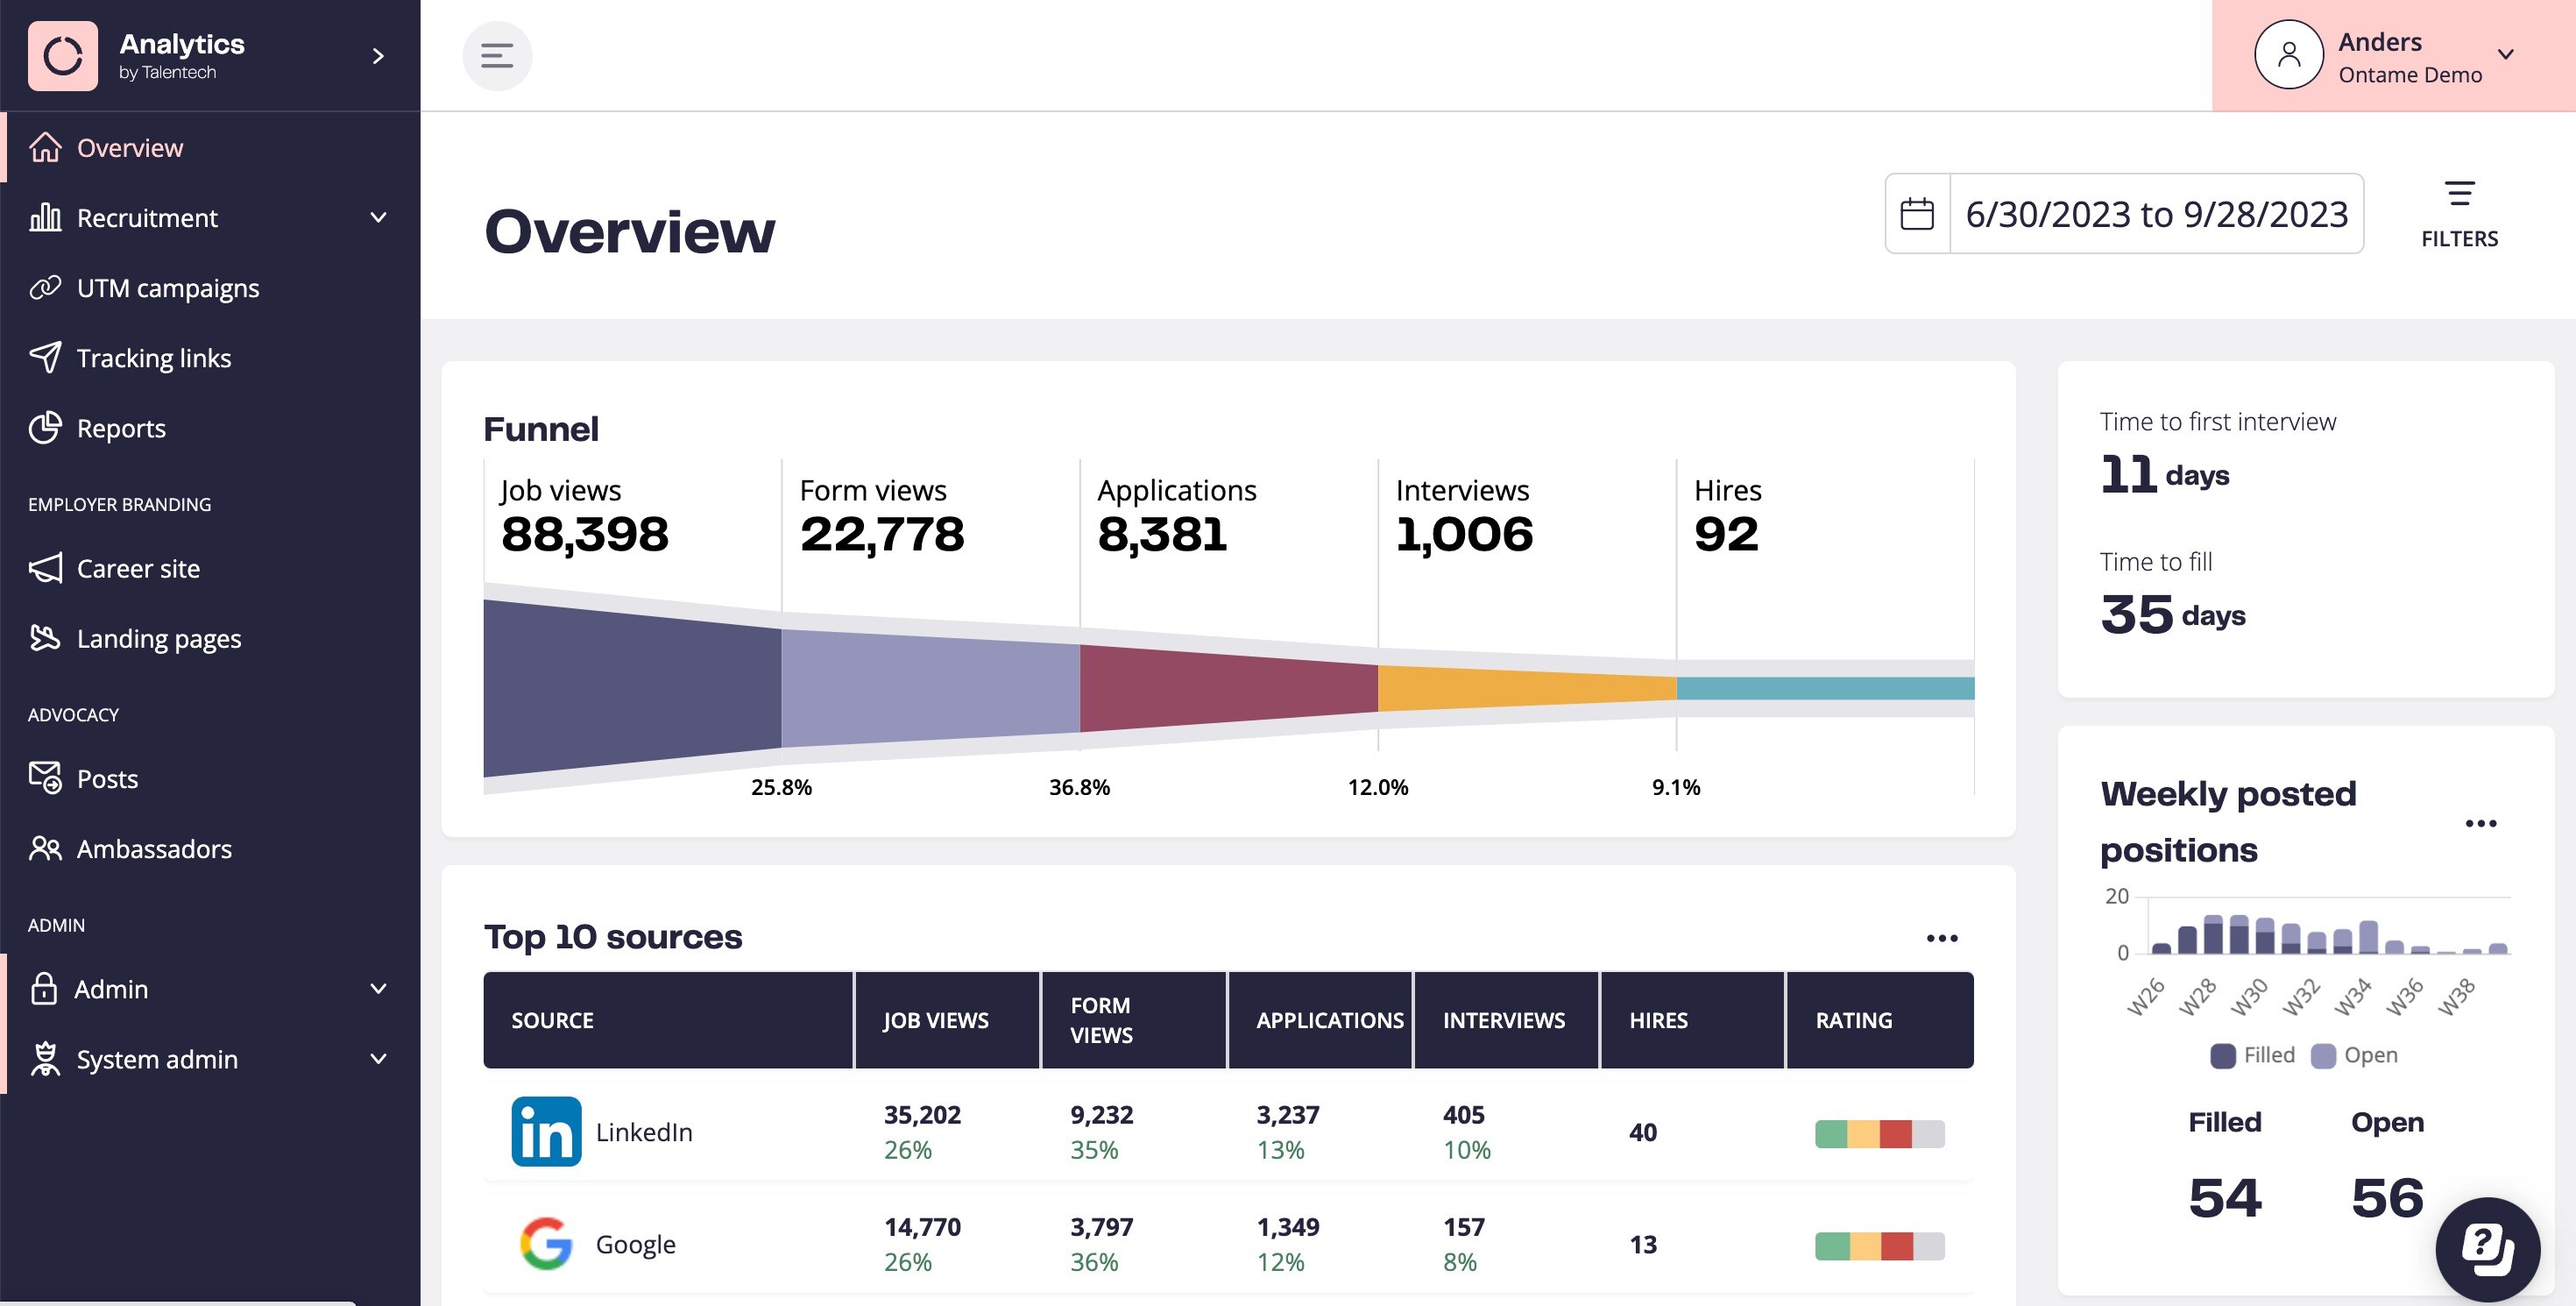Open Weekly posted positions options menu
Viewport: 2576px width, 1306px height.
click(2481, 823)
